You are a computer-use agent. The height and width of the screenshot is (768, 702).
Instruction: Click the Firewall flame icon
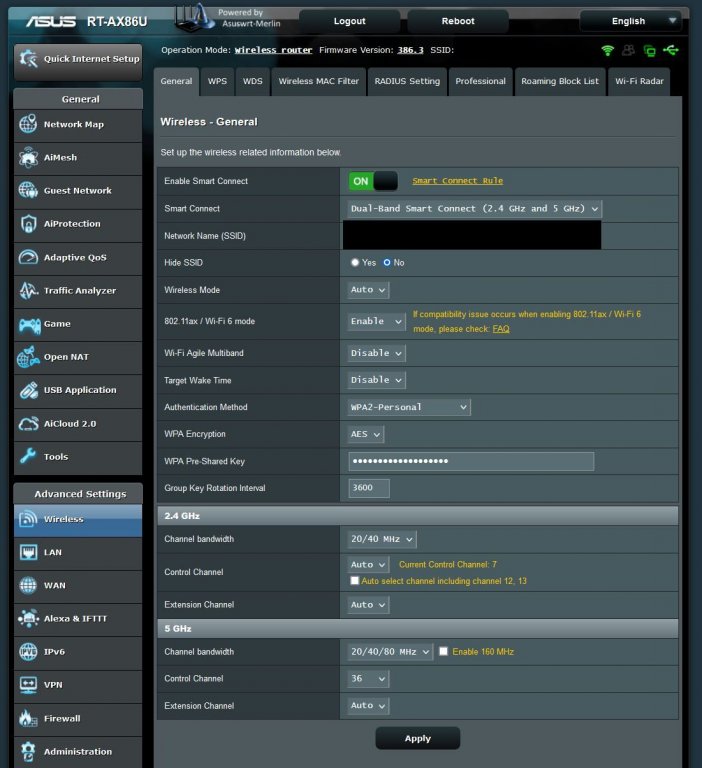coord(28,718)
